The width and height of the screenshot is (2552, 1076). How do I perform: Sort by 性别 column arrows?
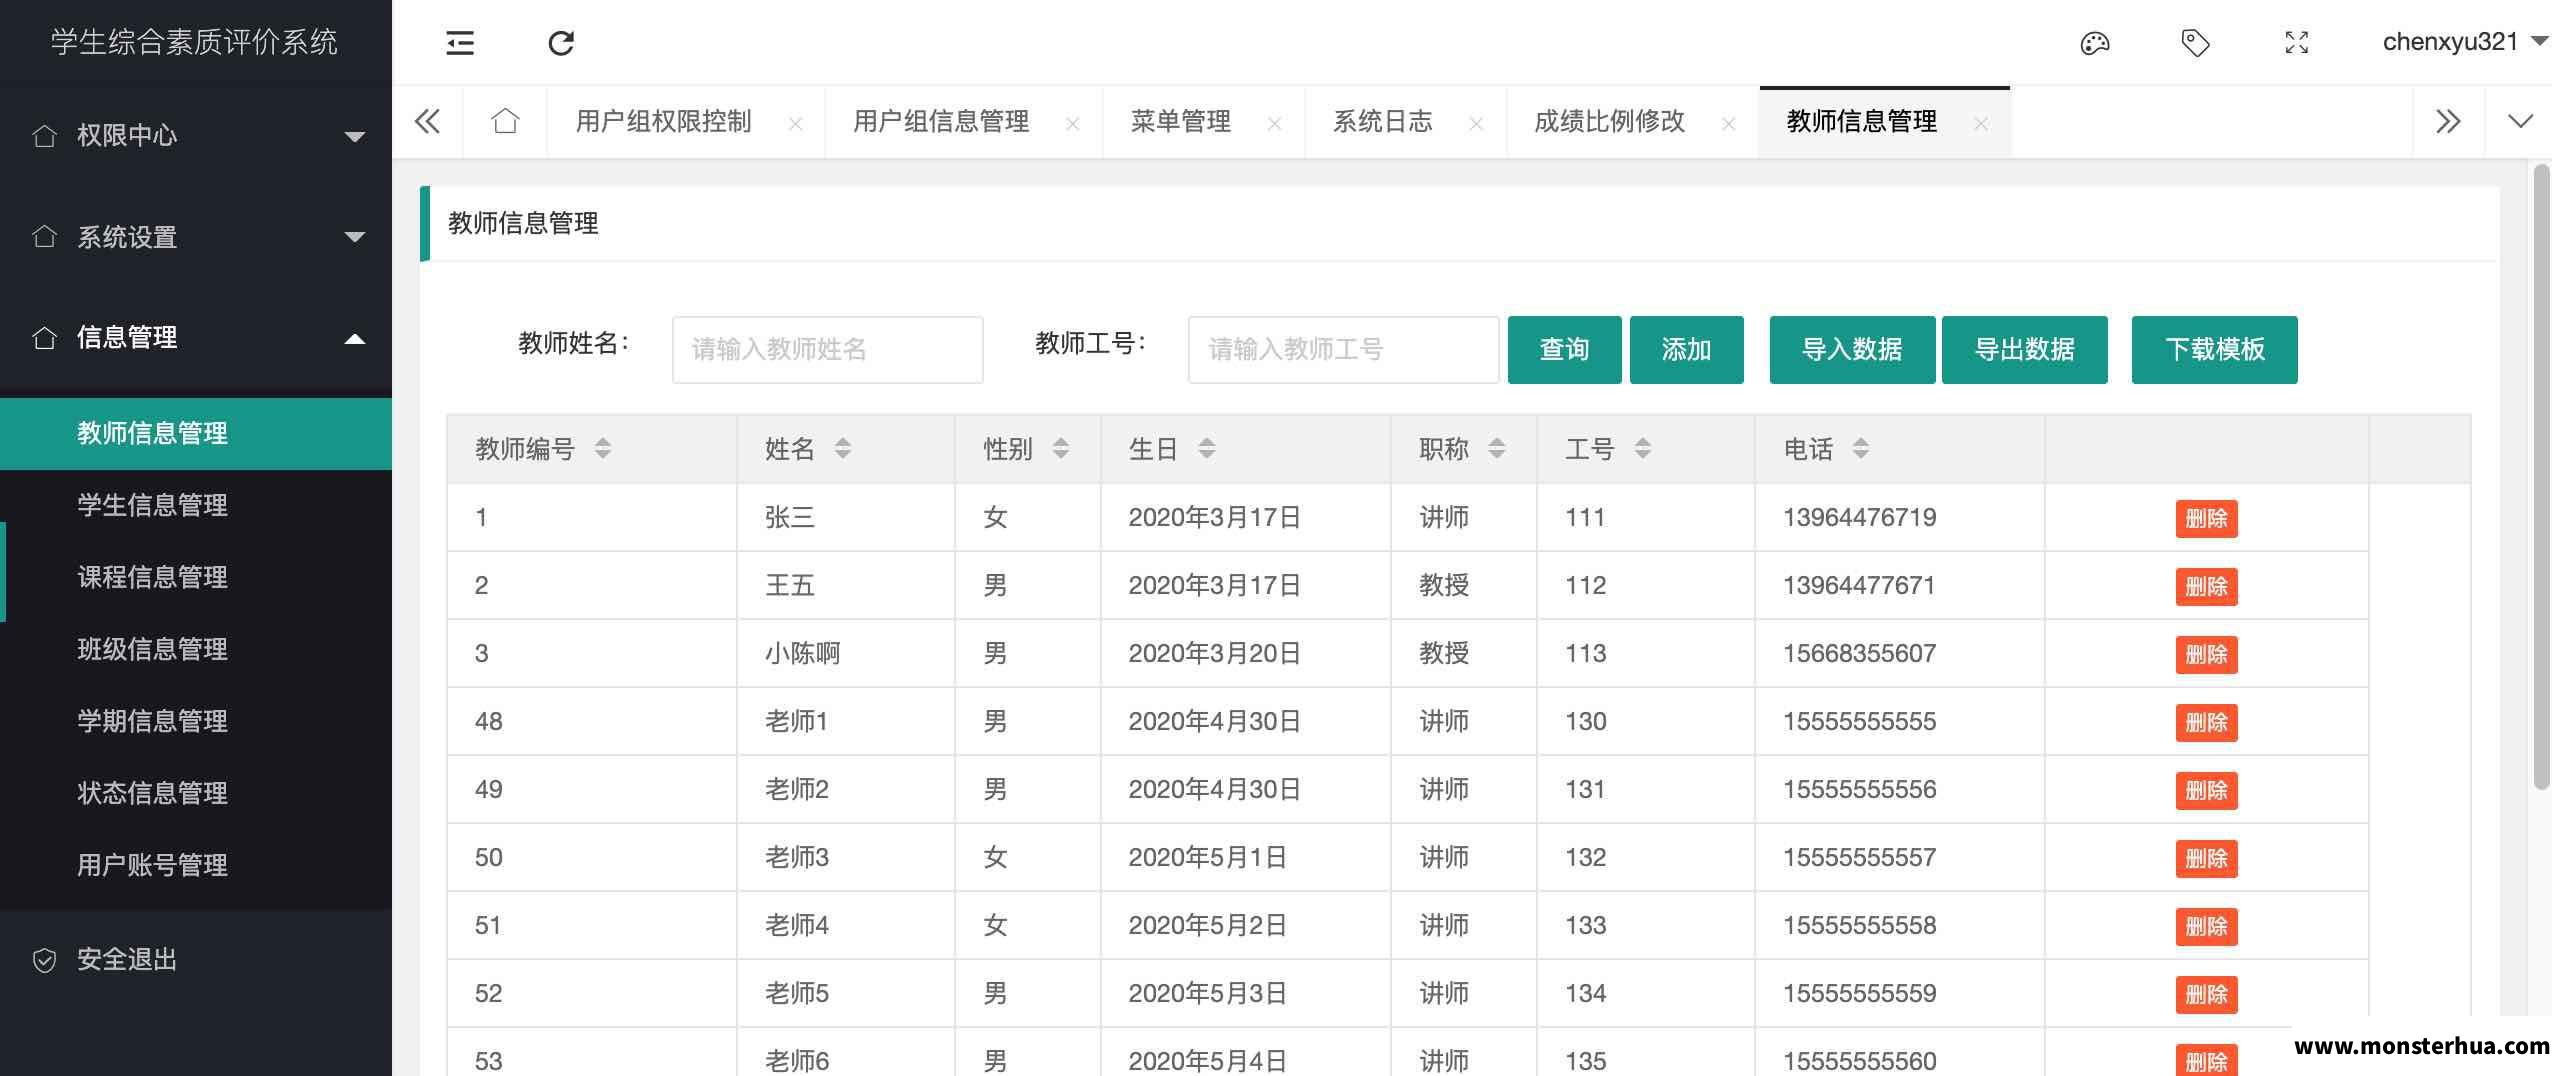1060,448
